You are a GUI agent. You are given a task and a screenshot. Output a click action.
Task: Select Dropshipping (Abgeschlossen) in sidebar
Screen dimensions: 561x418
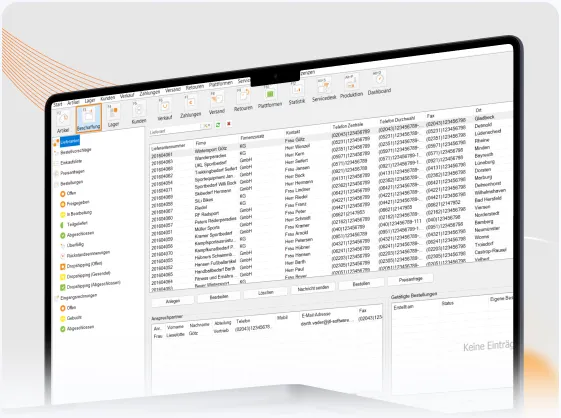93,285
